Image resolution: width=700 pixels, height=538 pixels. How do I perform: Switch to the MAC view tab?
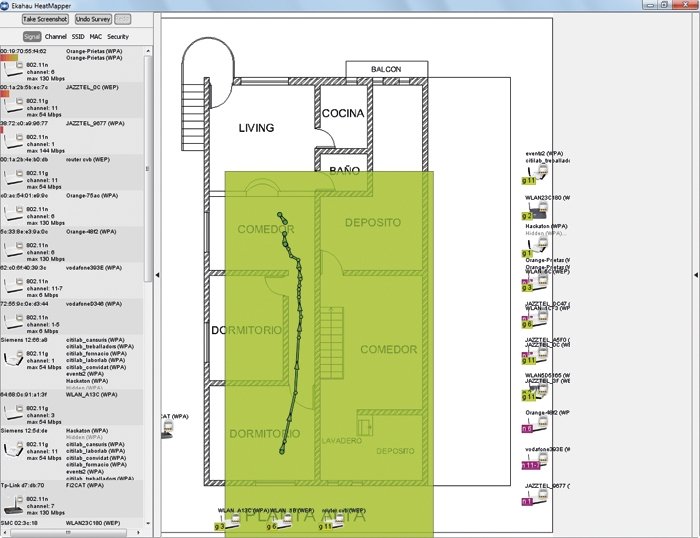[x=96, y=37]
